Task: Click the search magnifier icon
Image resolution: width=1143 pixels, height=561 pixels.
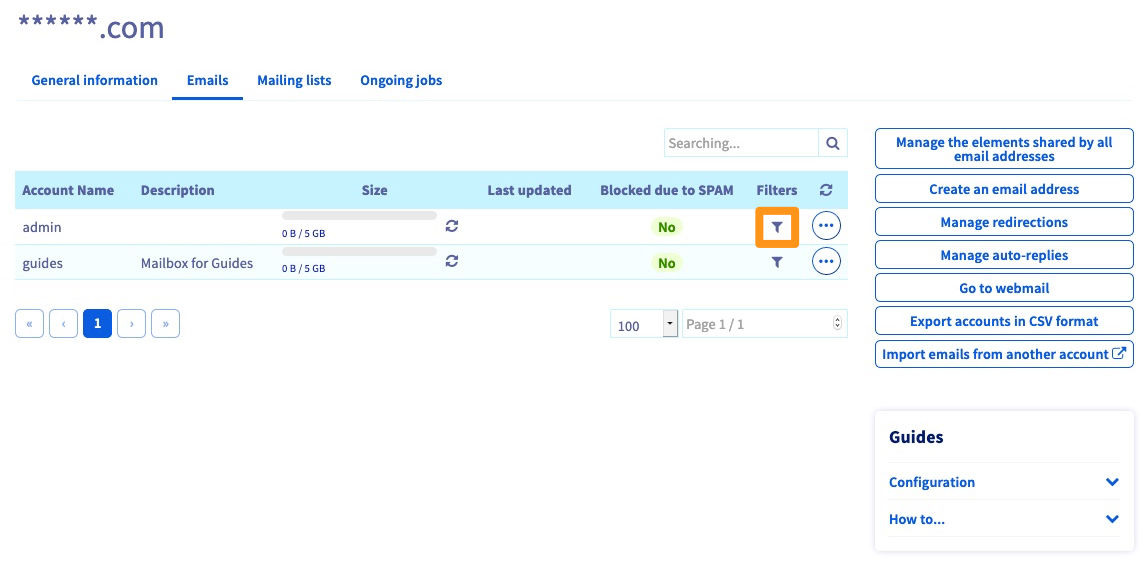Action: pos(832,143)
